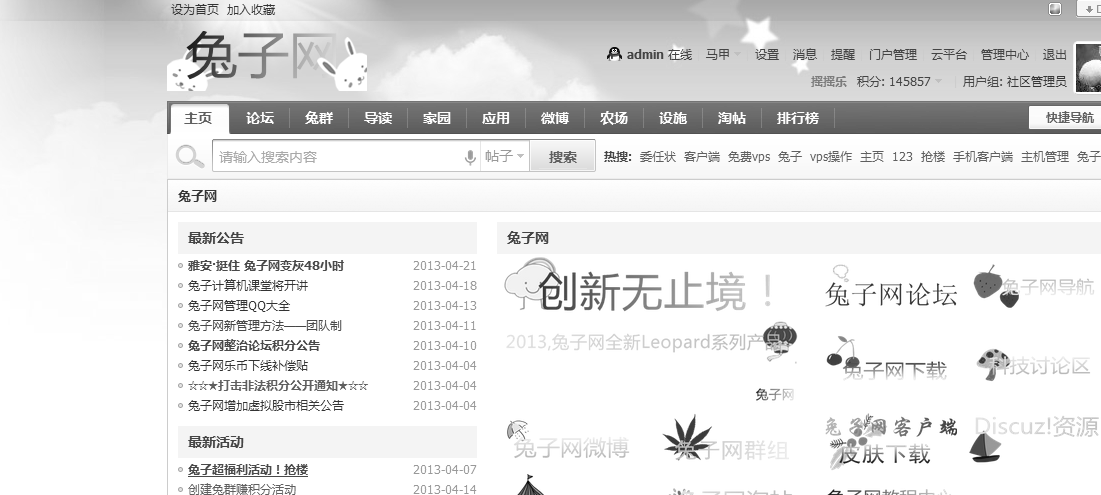Click the leaf icon for 兔子网群组
The height and width of the screenshot is (495, 1101).
[687, 437]
